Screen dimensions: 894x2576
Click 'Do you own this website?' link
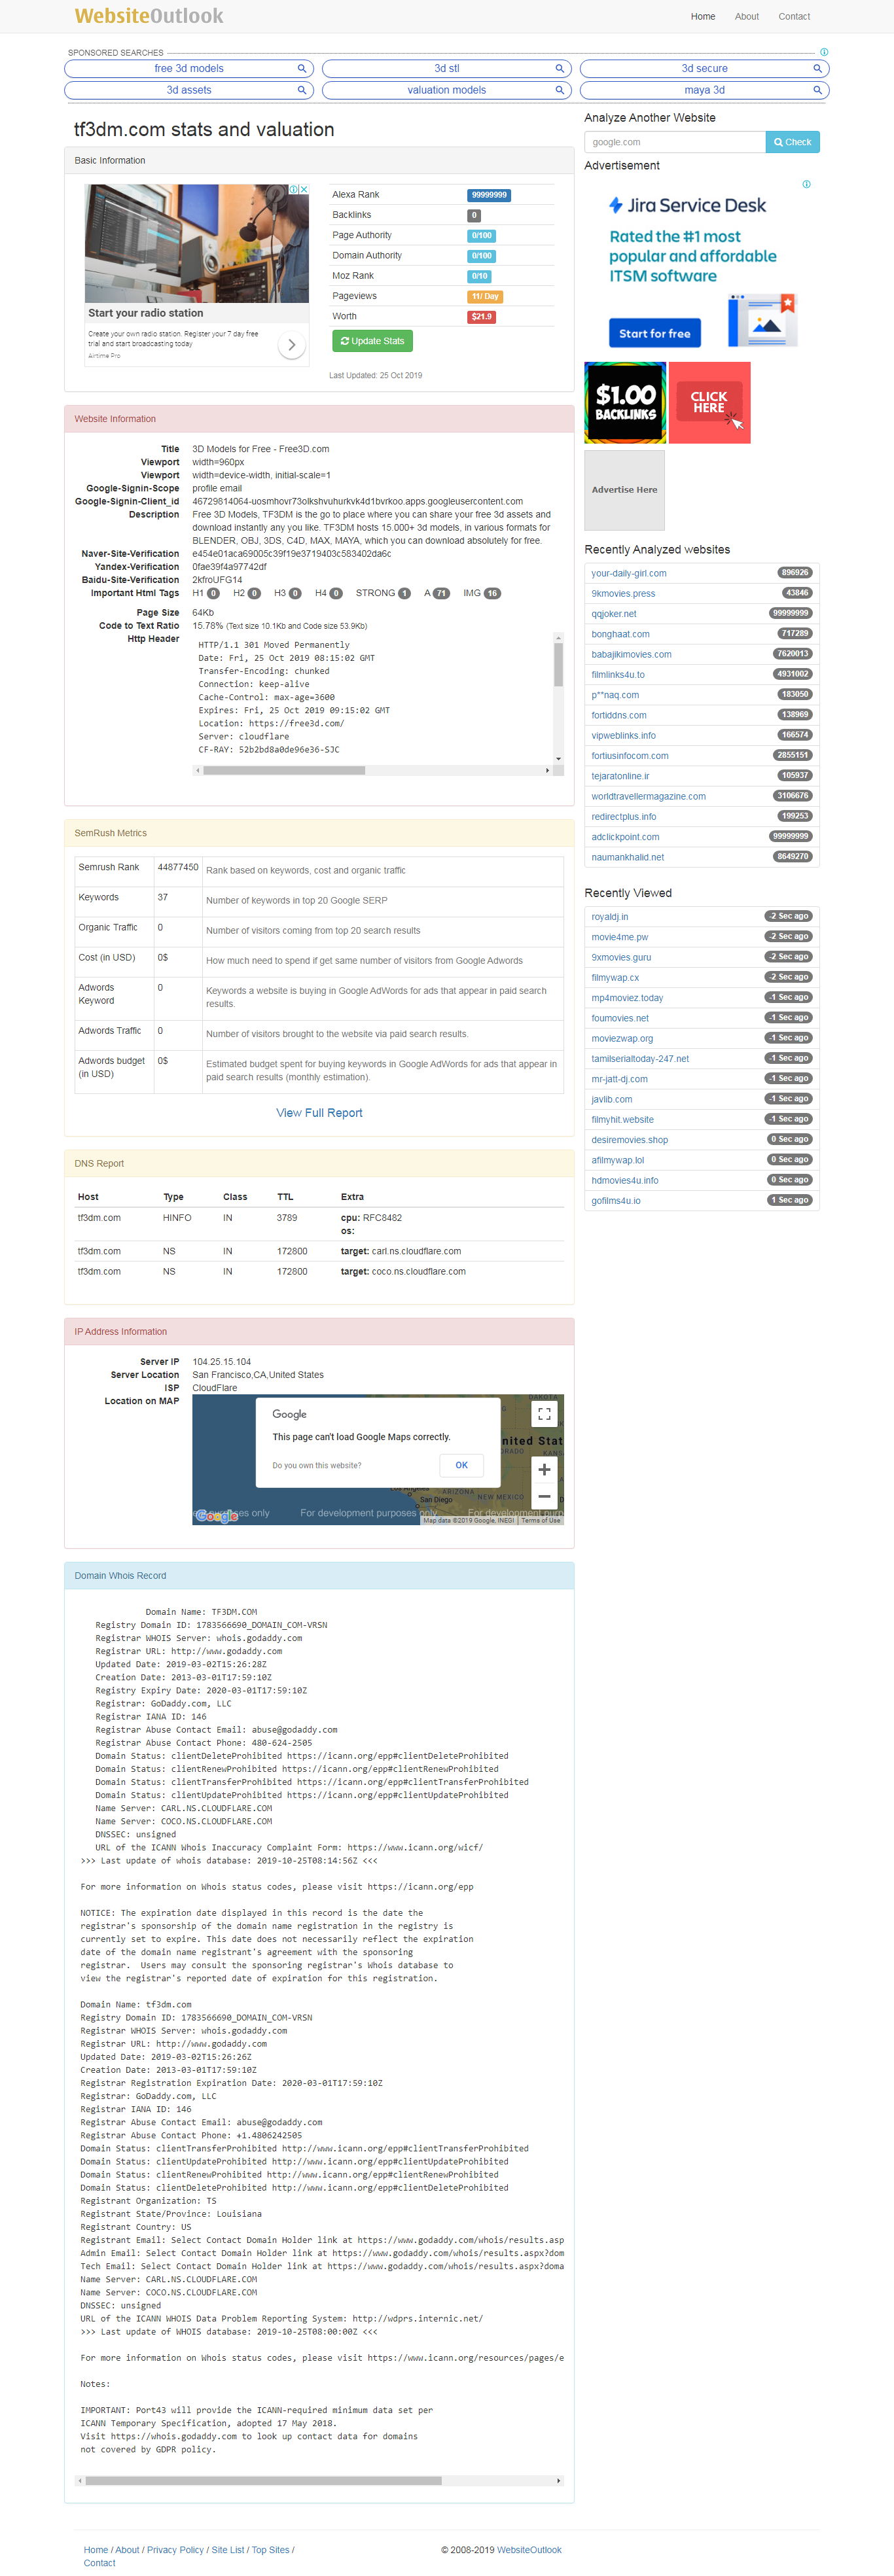pyautogui.click(x=317, y=1465)
